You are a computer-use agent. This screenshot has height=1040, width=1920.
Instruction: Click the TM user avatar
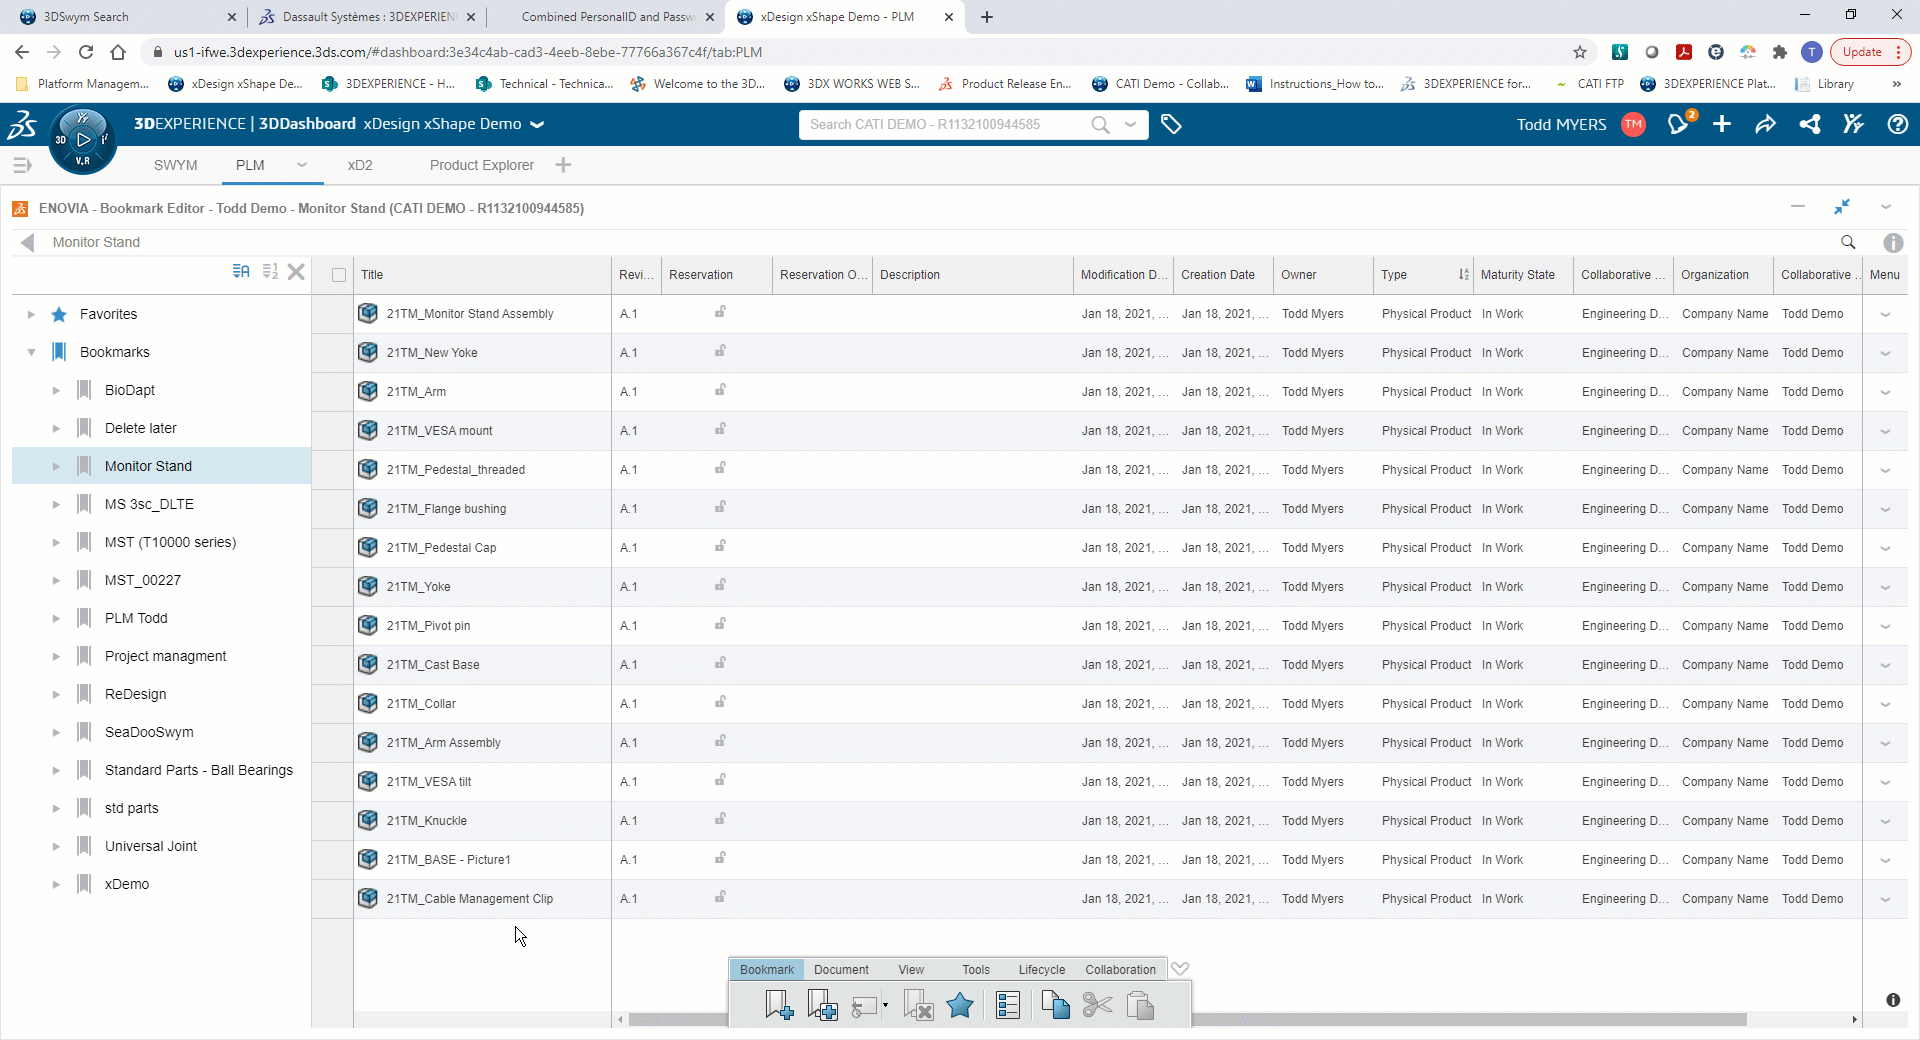[x=1633, y=124]
